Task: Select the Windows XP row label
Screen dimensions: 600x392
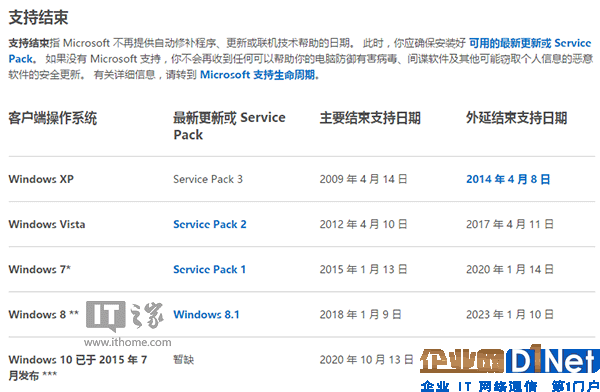Action: [x=41, y=179]
